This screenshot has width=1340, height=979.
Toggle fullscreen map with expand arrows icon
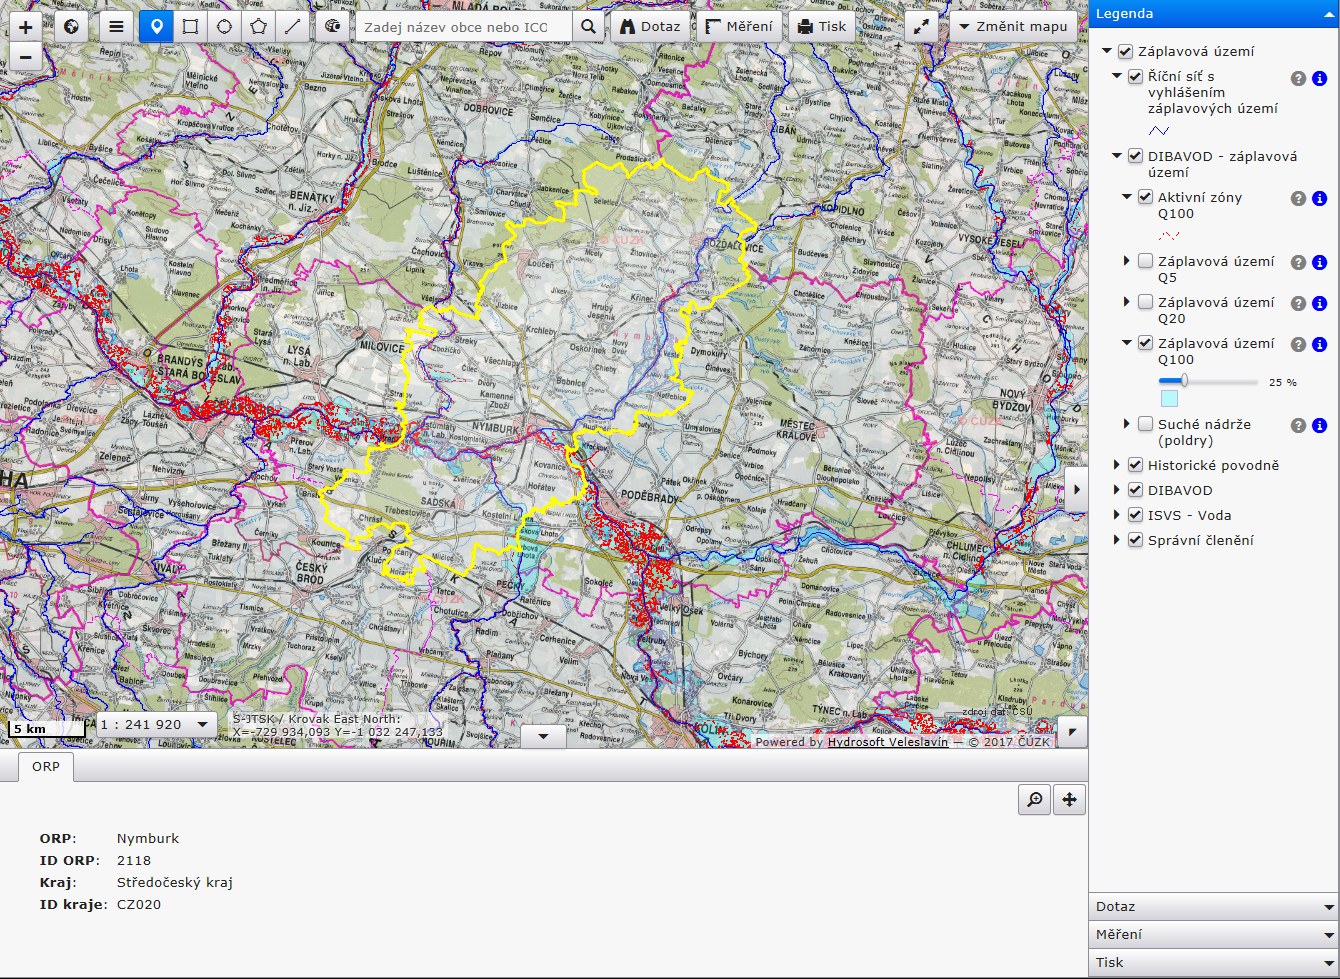coord(921,27)
